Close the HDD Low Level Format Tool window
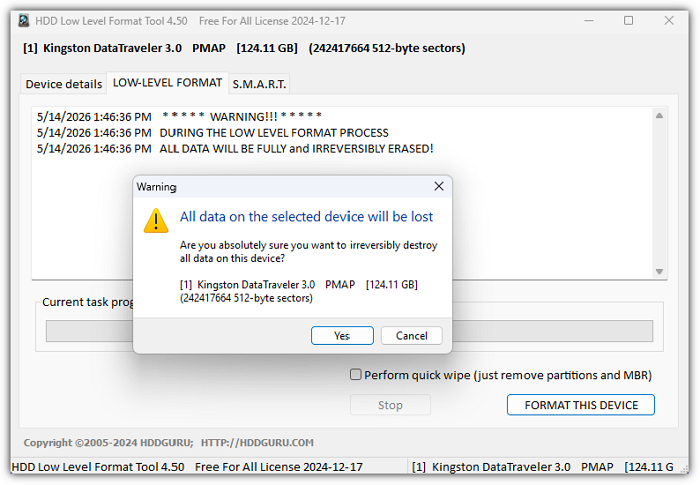This screenshot has width=700, height=485. pyautogui.click(x=669, y=21)
